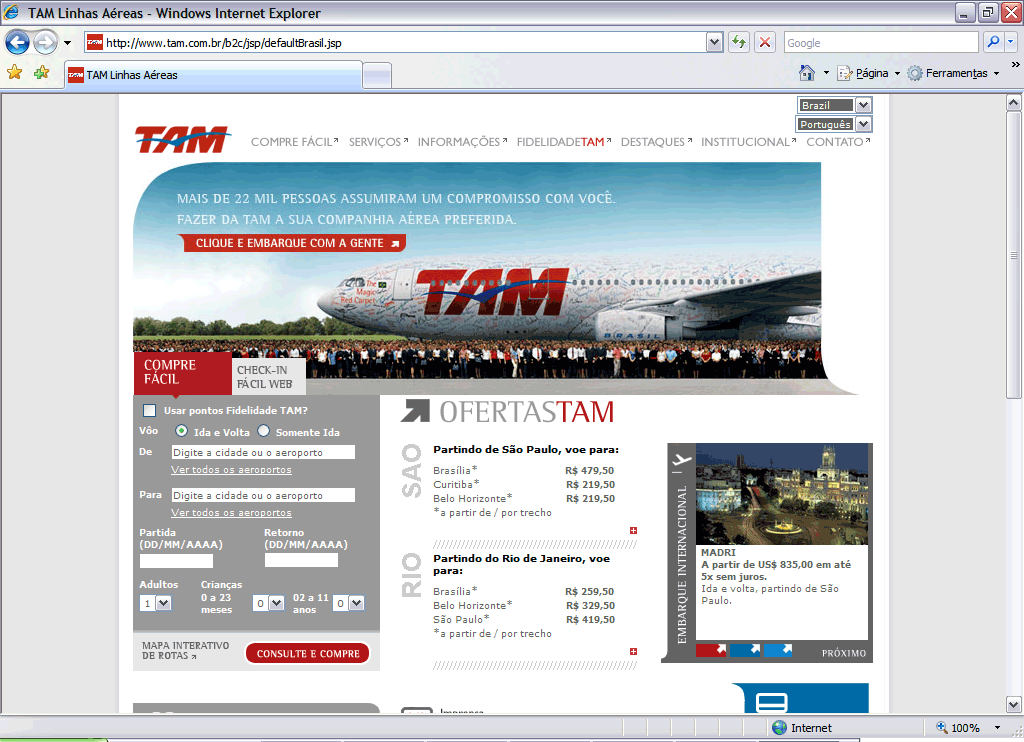Click the Madri night city photo
This screenshot has height=742, width=1024.
[782, 494]
